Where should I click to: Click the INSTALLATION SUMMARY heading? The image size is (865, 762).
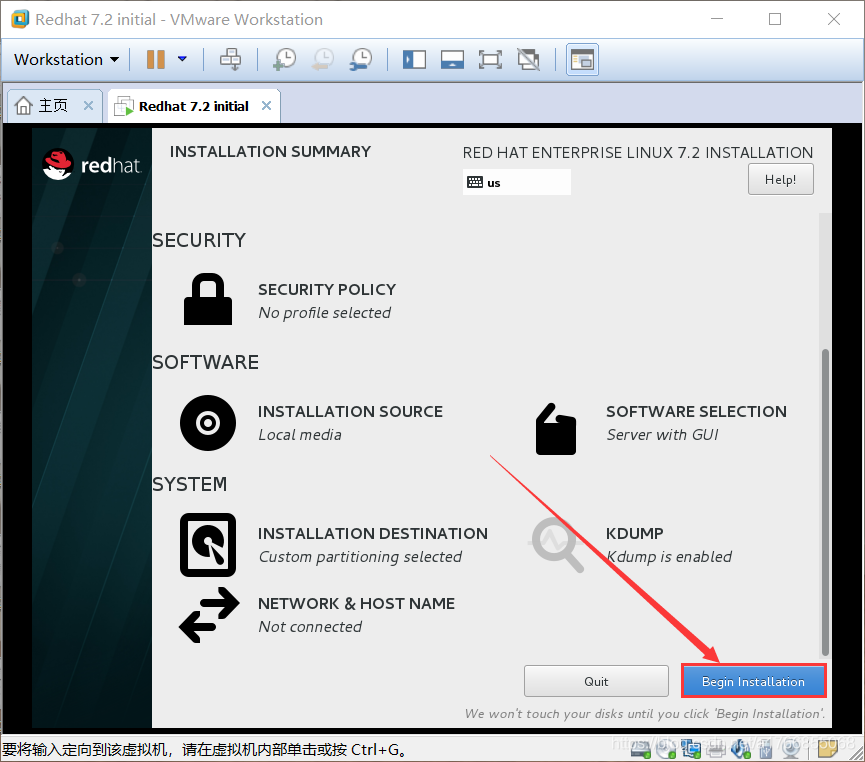point(270,152)
